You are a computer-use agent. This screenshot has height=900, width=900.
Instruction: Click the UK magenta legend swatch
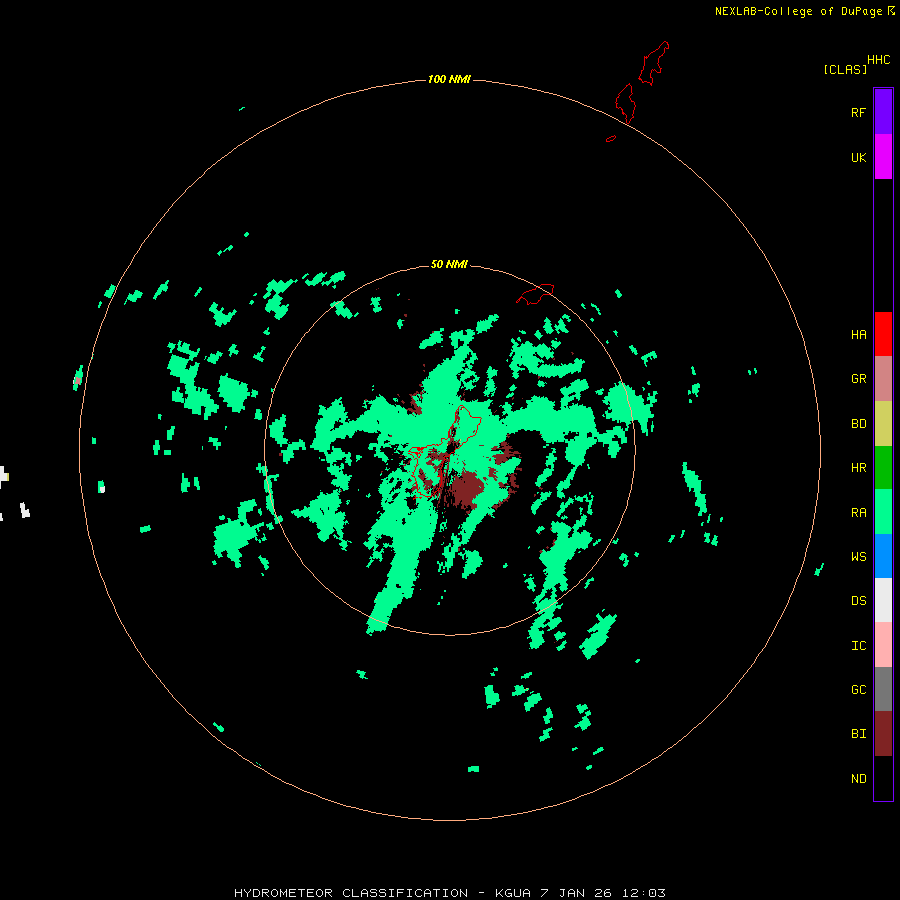883,157
